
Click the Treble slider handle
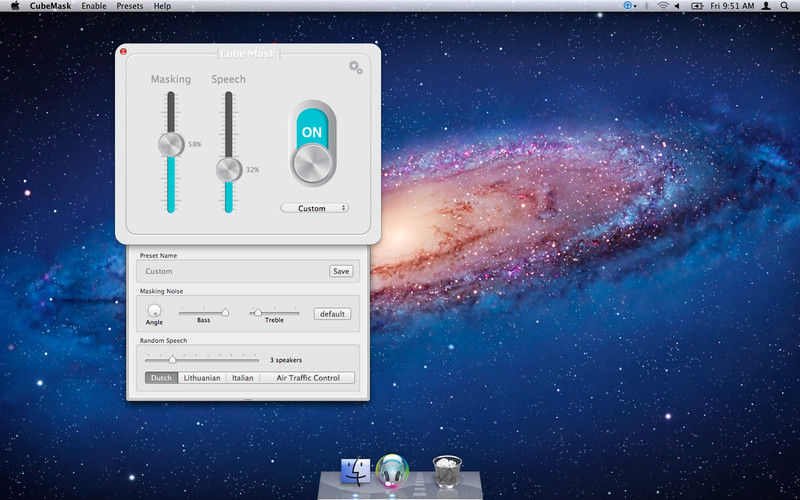pyautogui.click(x=258, y=312)
